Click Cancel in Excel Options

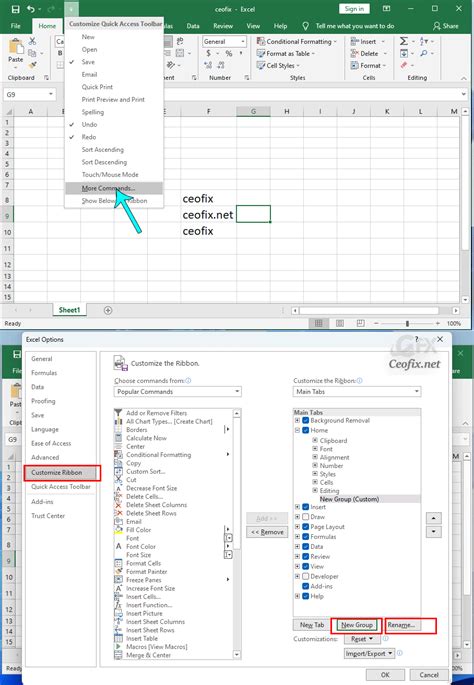pyautogui.click(x=429, y=675)
